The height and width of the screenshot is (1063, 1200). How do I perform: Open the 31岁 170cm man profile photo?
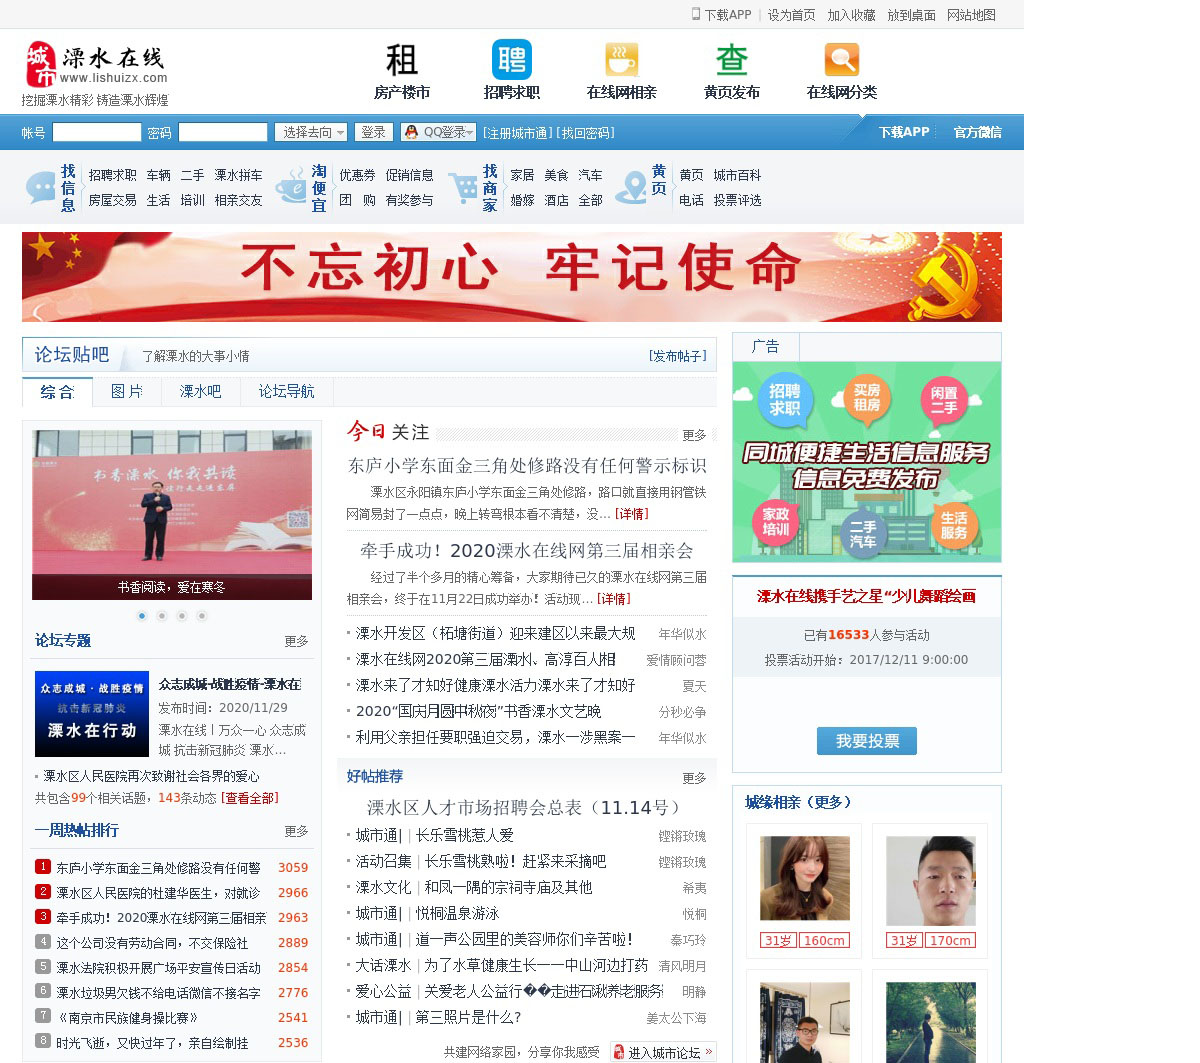coord(931,881)
